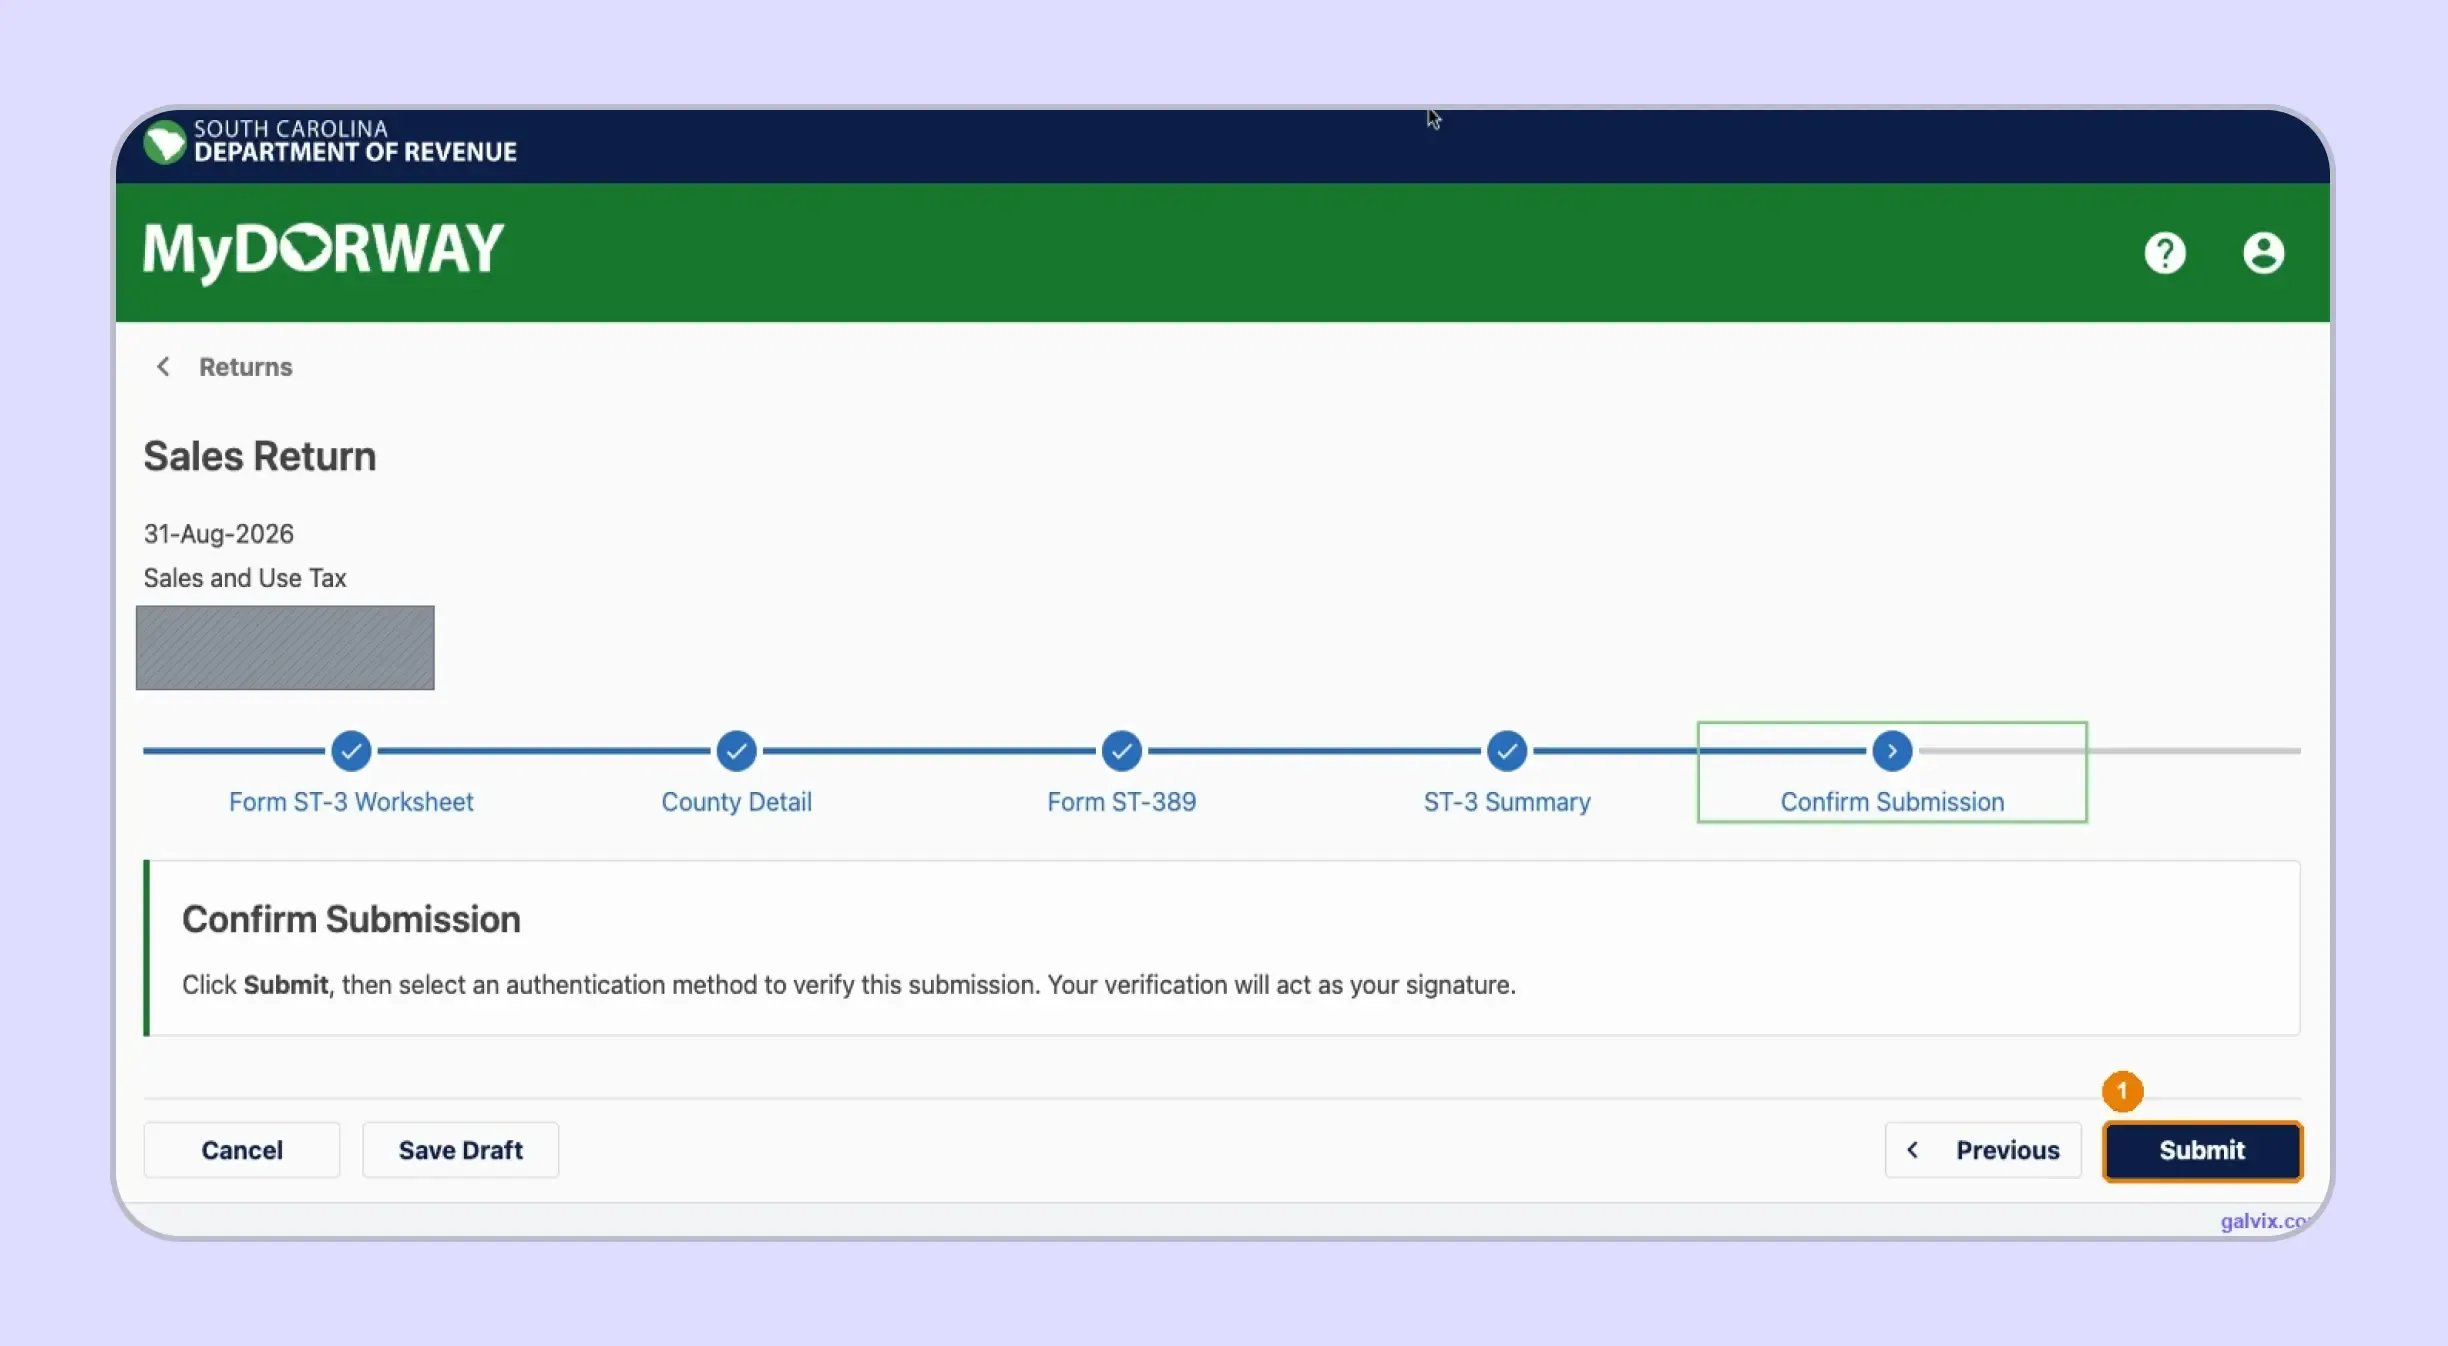
Task: Click the back chevron beside Returns
Action: point(163,367)
